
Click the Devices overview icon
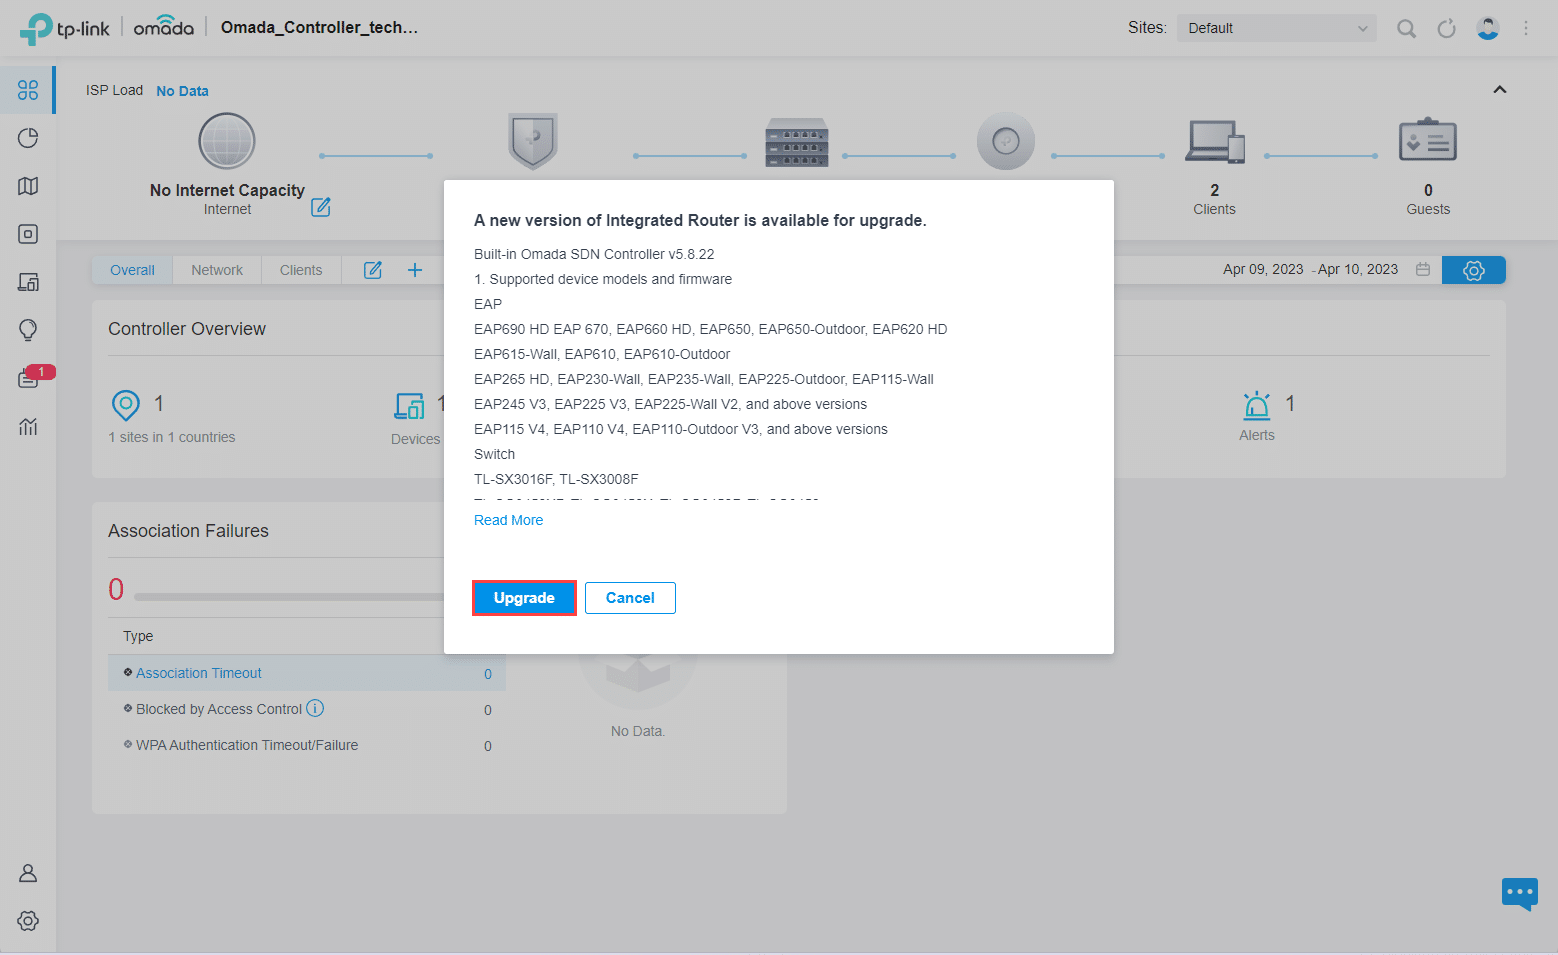(409, 405)
